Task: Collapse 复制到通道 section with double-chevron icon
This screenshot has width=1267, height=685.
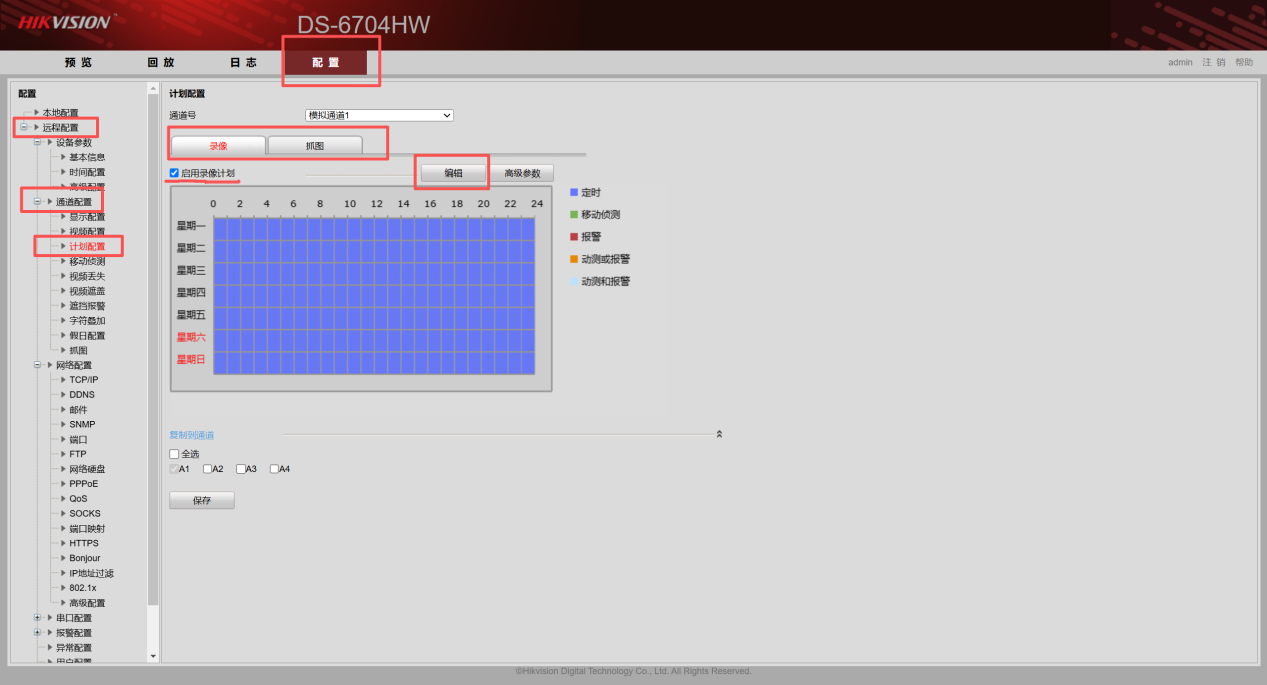Action: 719,435
